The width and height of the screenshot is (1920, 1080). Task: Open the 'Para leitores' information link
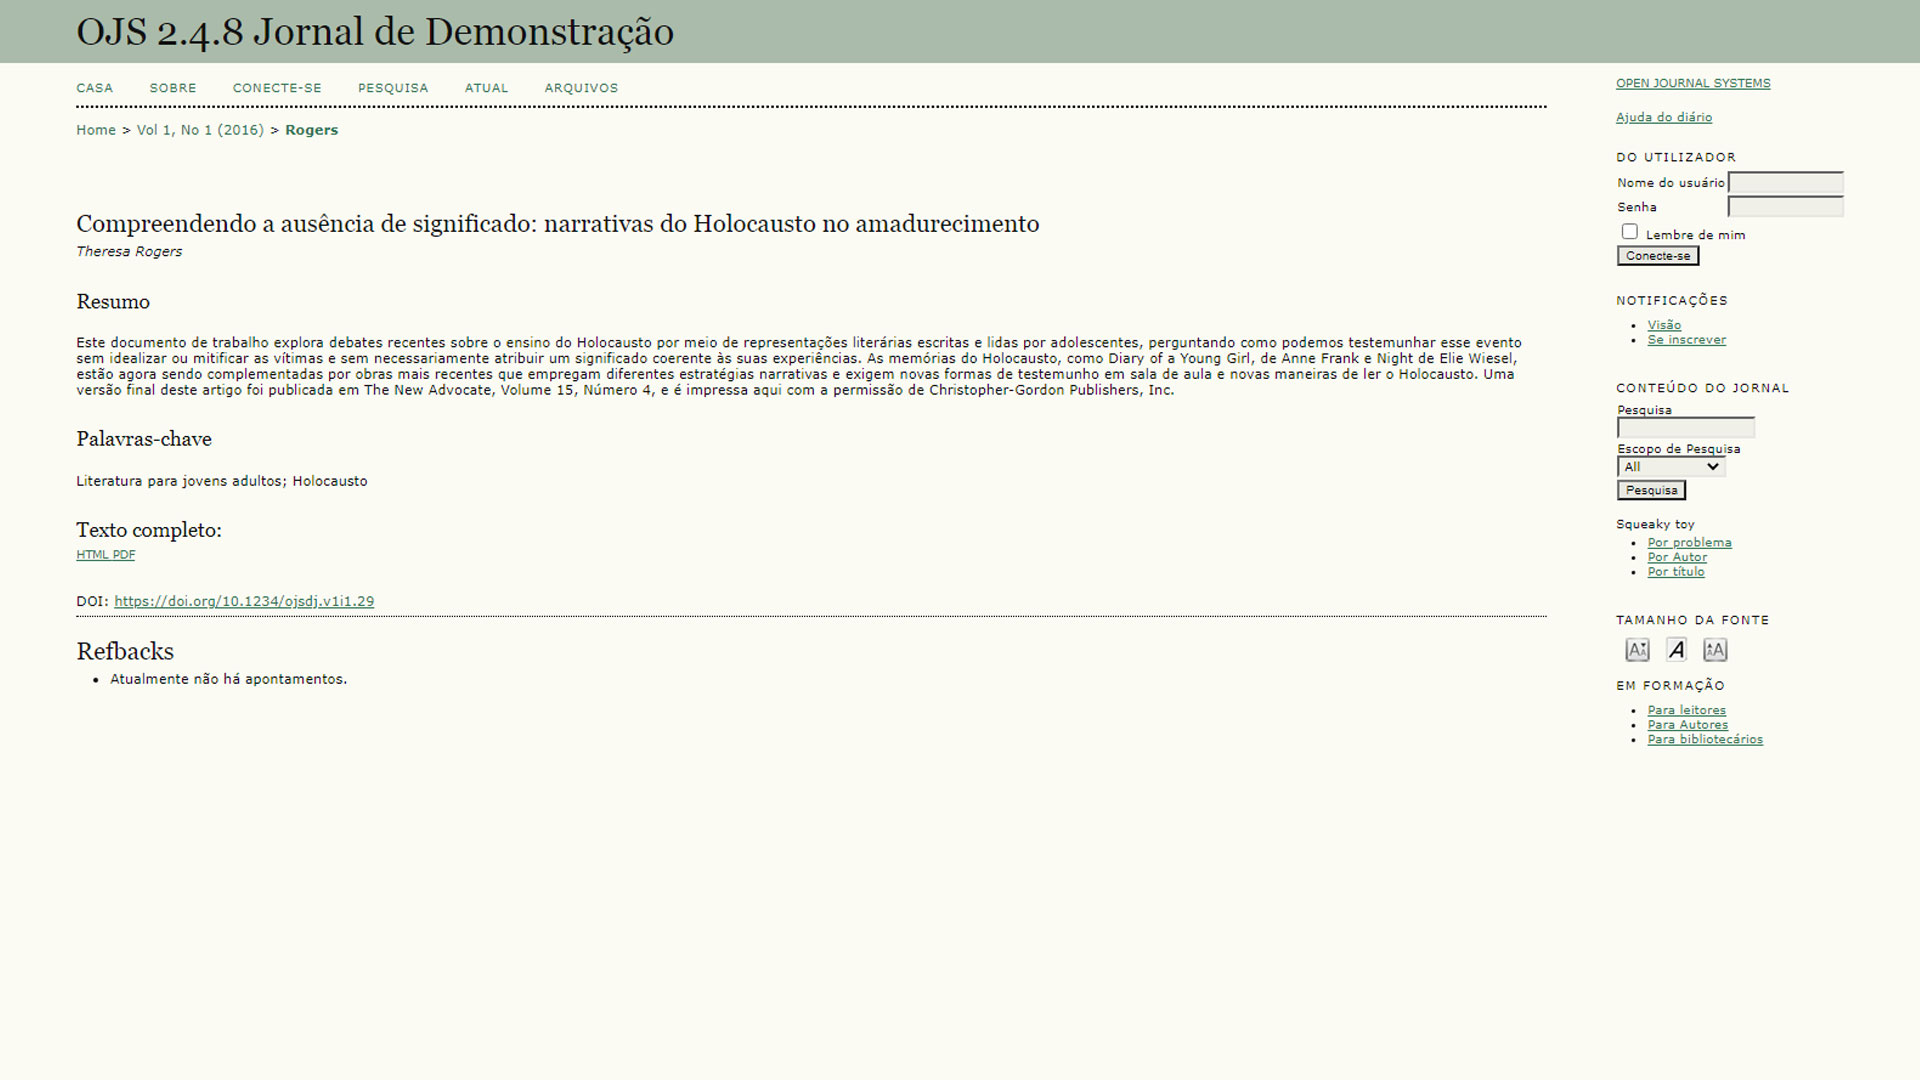tap(1687, 711)
